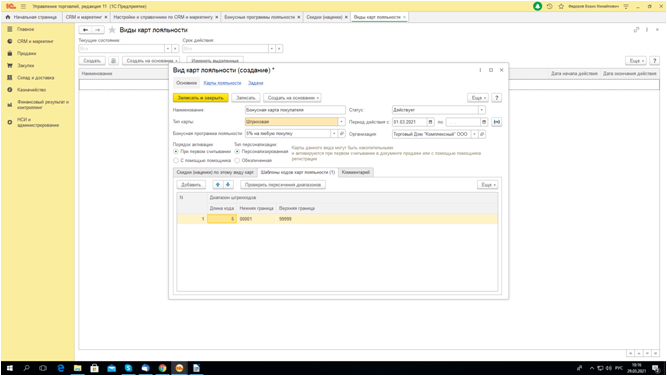Viewport: 667px width, 376px height.
Task: Click the copy icon next to Создать
Action: [x=113, y=61]
